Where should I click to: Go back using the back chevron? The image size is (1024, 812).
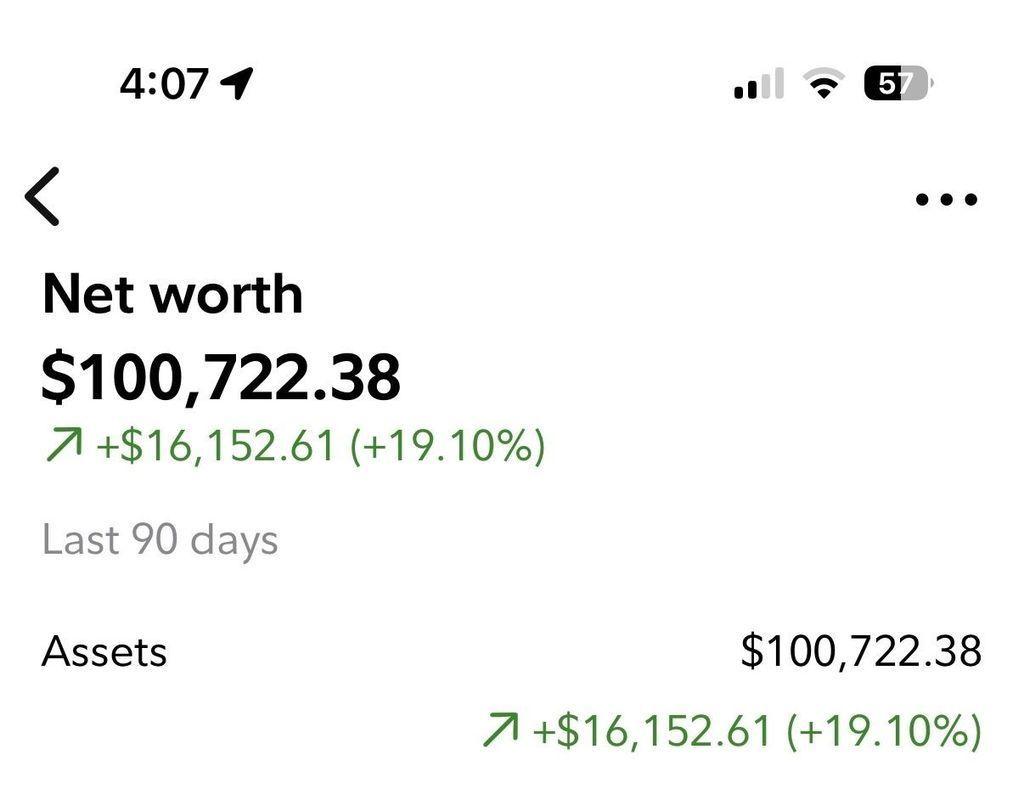[x=43, y=197]
